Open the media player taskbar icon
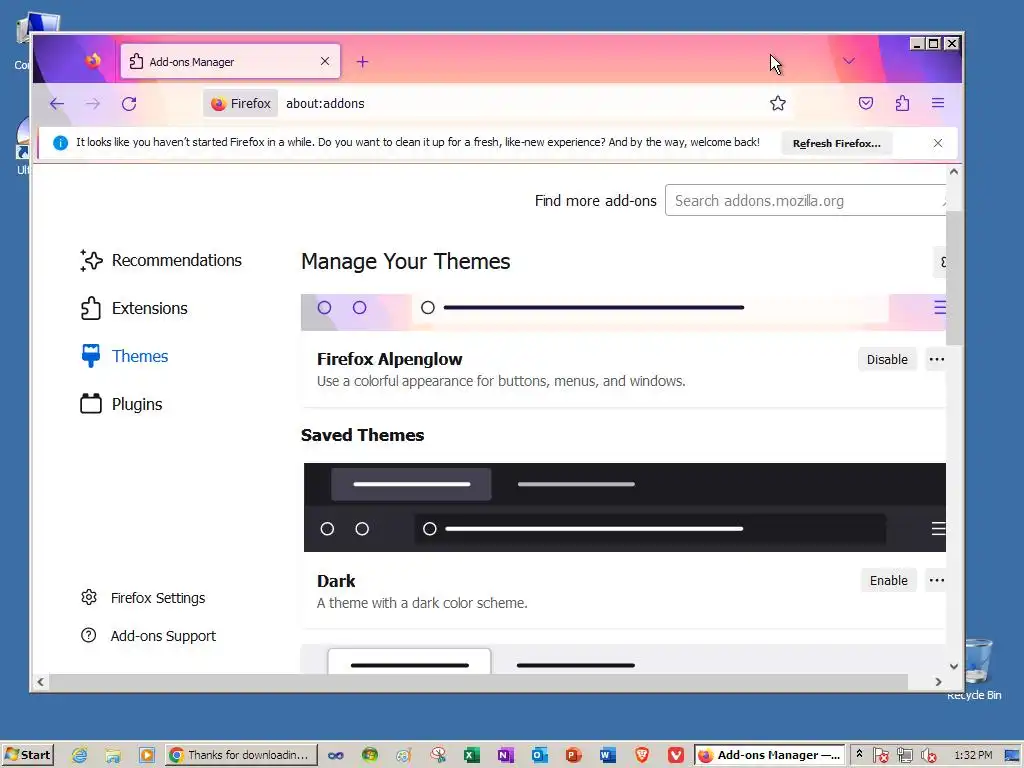The image size is (1024, 768). click(x=147, y=755)
